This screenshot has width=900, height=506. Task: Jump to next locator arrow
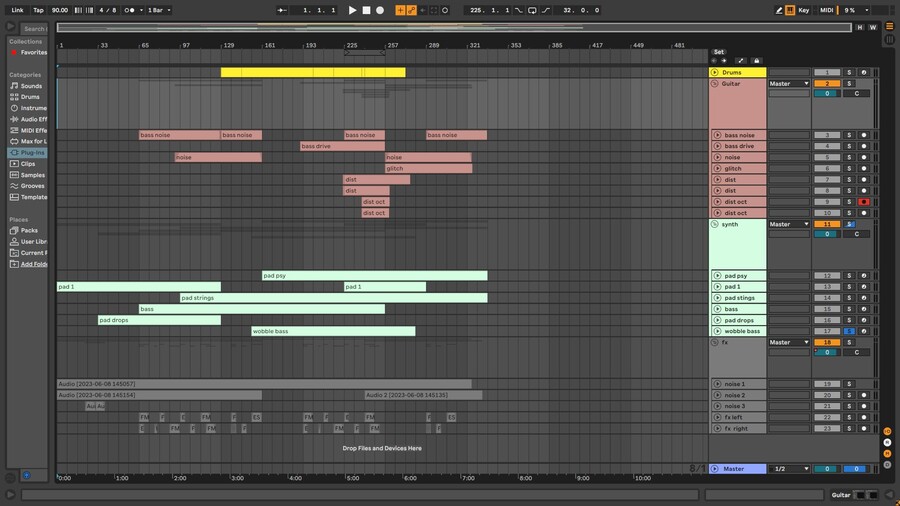724,61
